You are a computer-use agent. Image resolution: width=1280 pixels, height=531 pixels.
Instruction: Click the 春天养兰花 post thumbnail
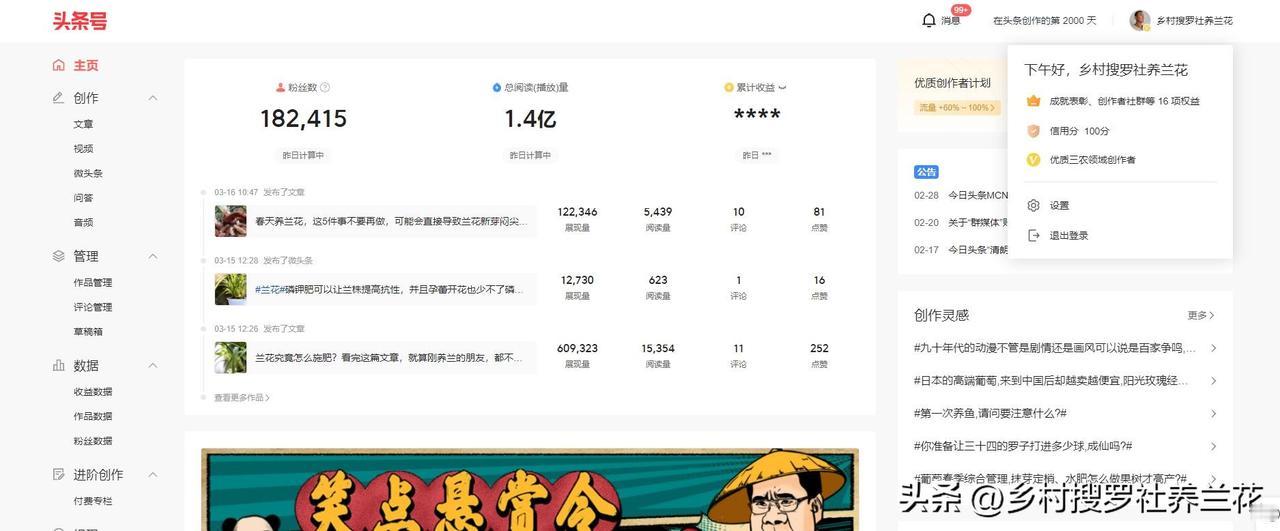pyautogui.click(x=230, y=221)
